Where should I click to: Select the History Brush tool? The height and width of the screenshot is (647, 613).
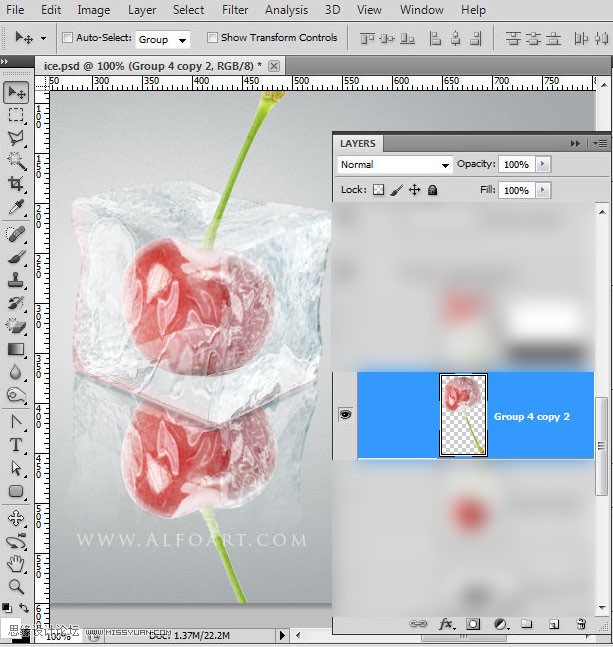click(16, 303)
